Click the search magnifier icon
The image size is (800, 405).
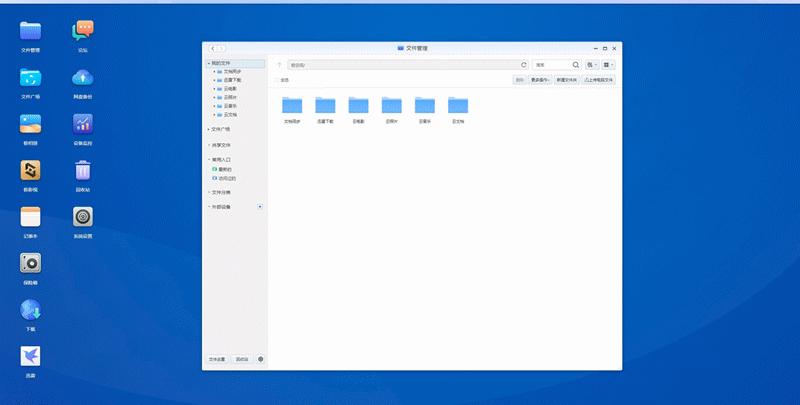pyautogui.click(x=575, y=64)
